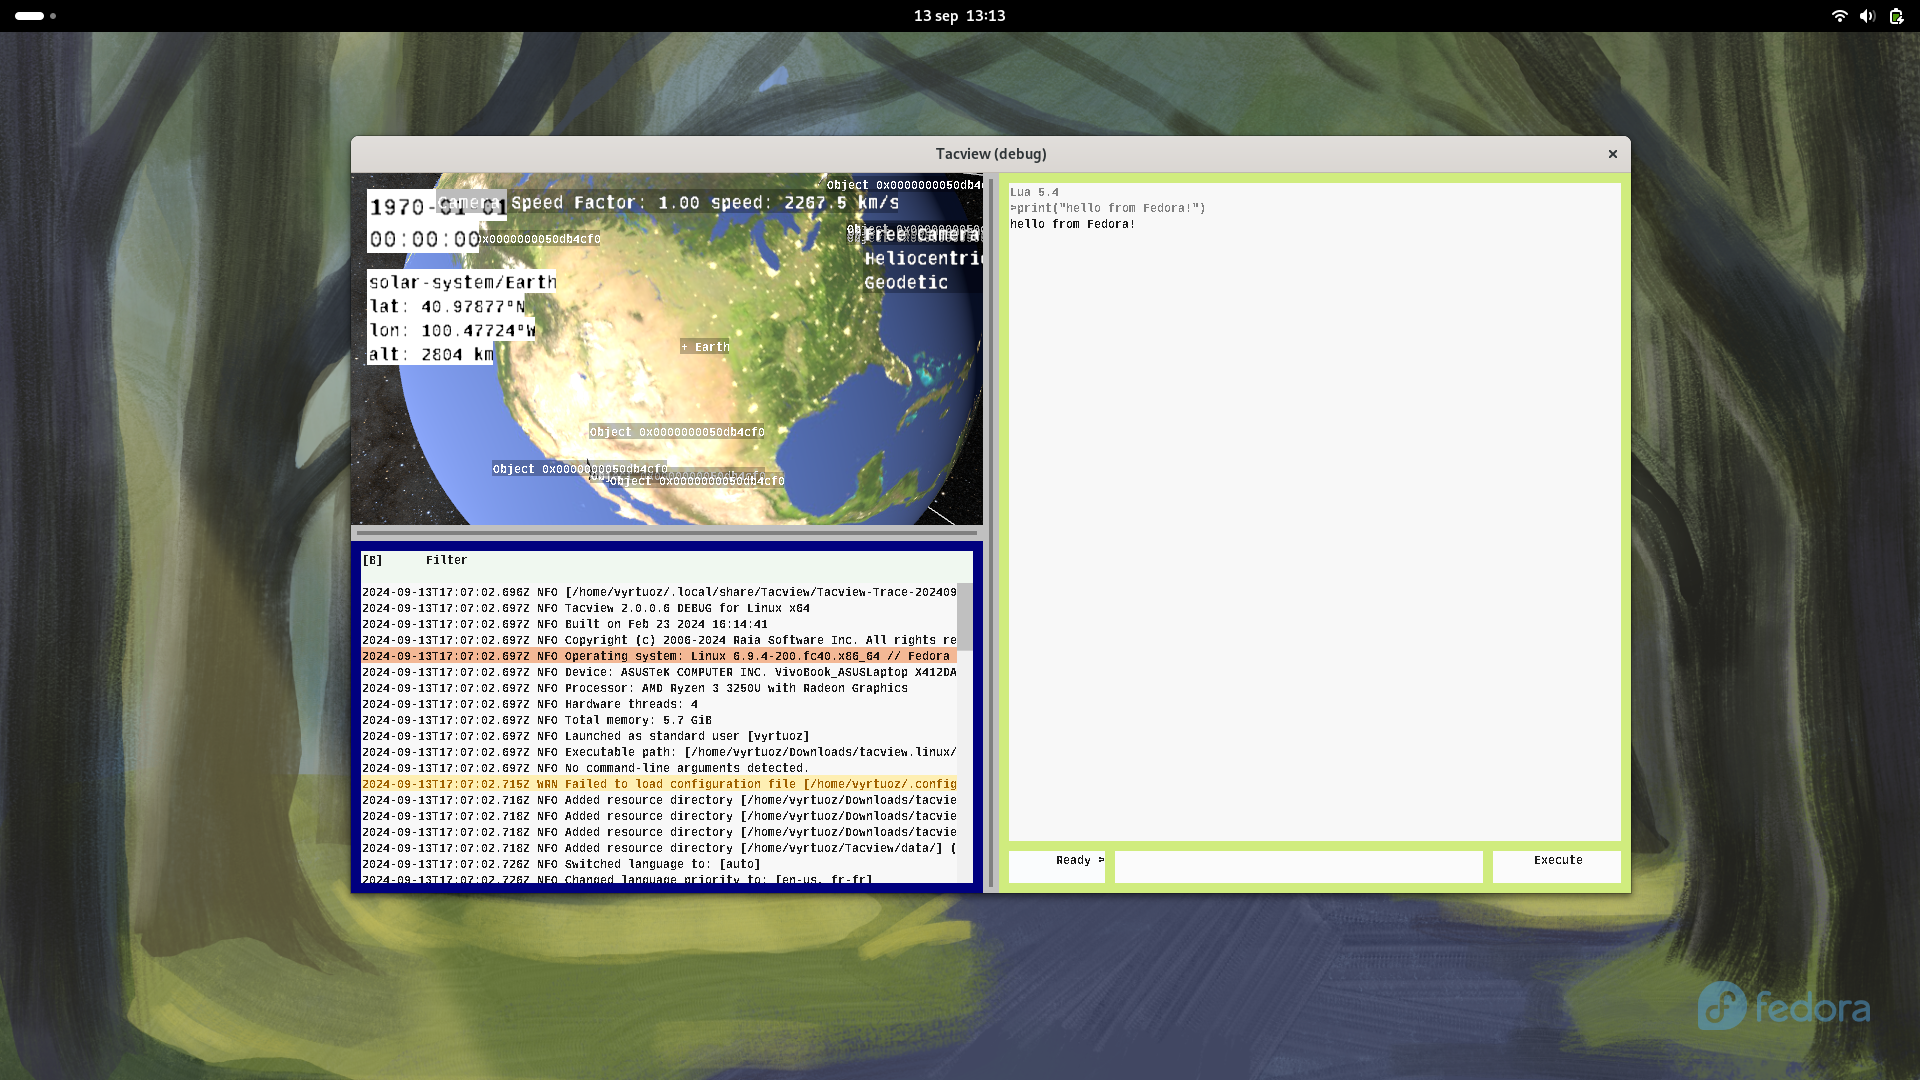1920x1080 pixels.
Task: Open the volume icon in system tray
Action: coord(1867,16)
